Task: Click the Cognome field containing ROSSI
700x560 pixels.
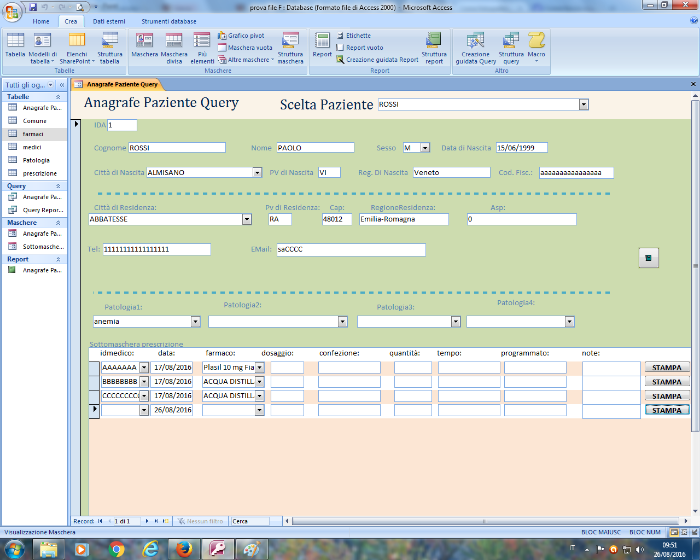Action: [177, 148]
